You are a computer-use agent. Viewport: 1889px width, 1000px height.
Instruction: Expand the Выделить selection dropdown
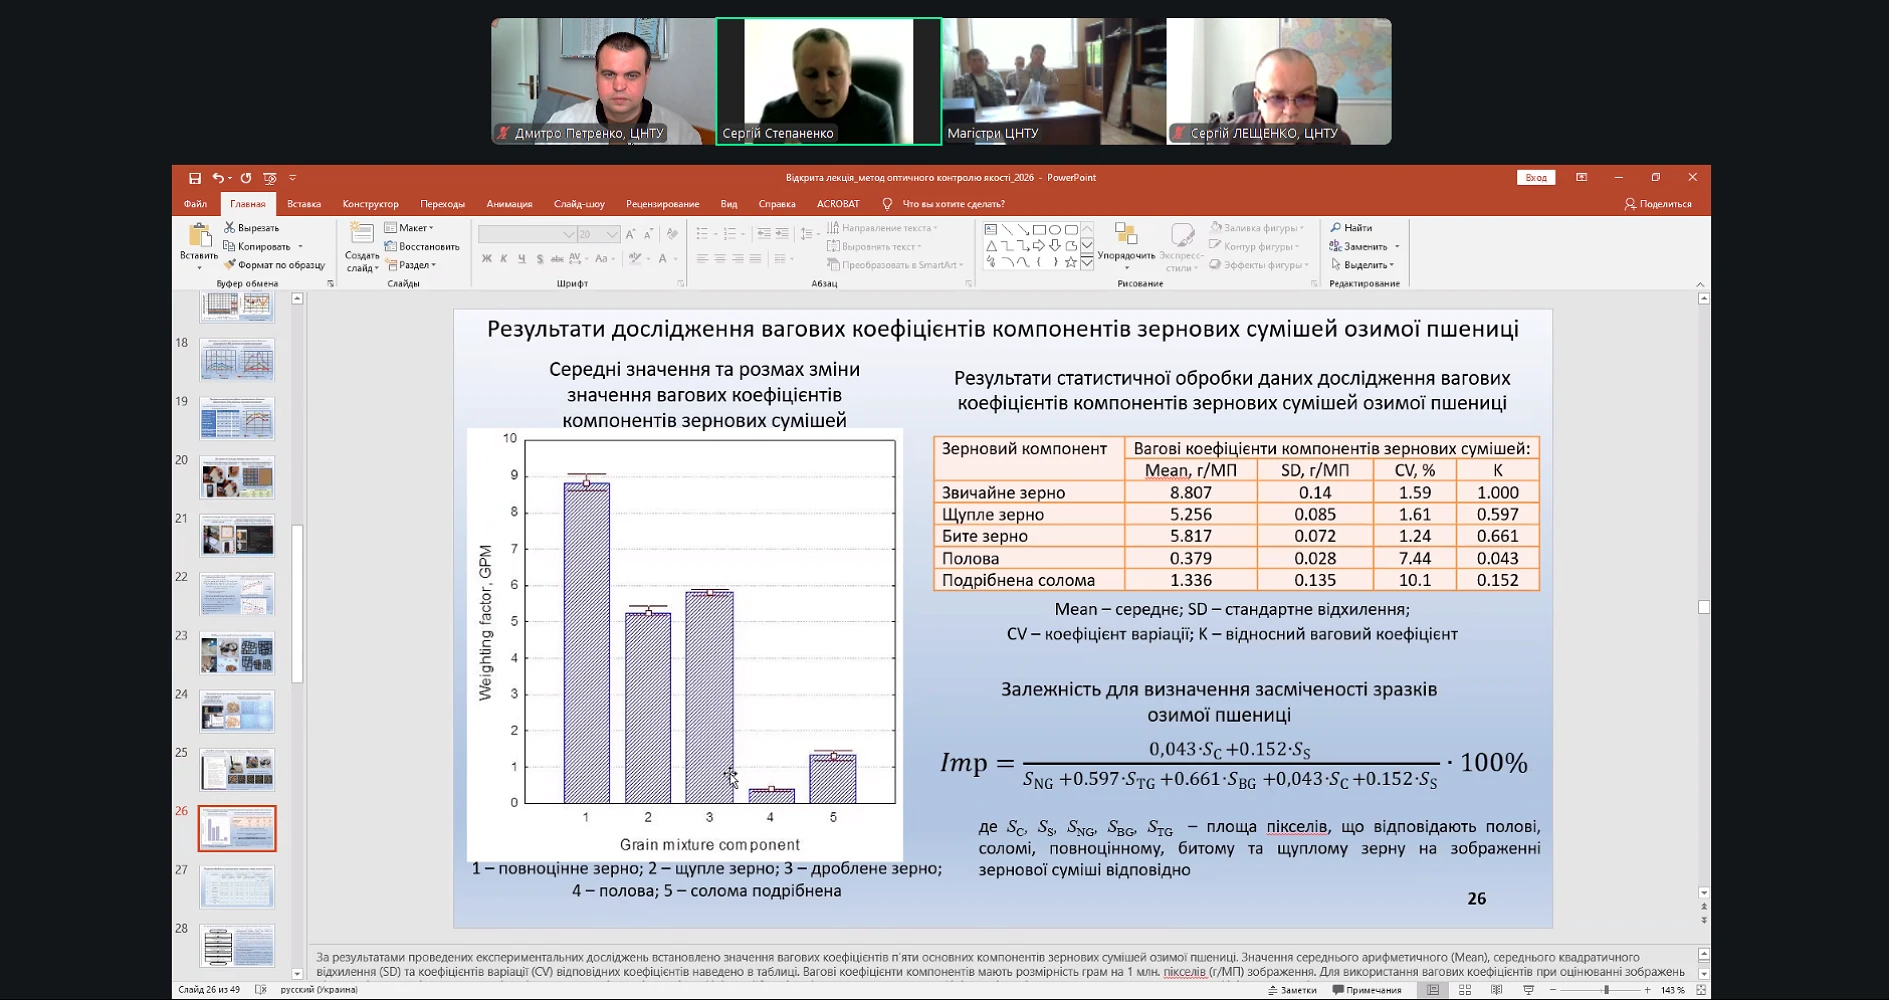click(x=1362, y=265)
